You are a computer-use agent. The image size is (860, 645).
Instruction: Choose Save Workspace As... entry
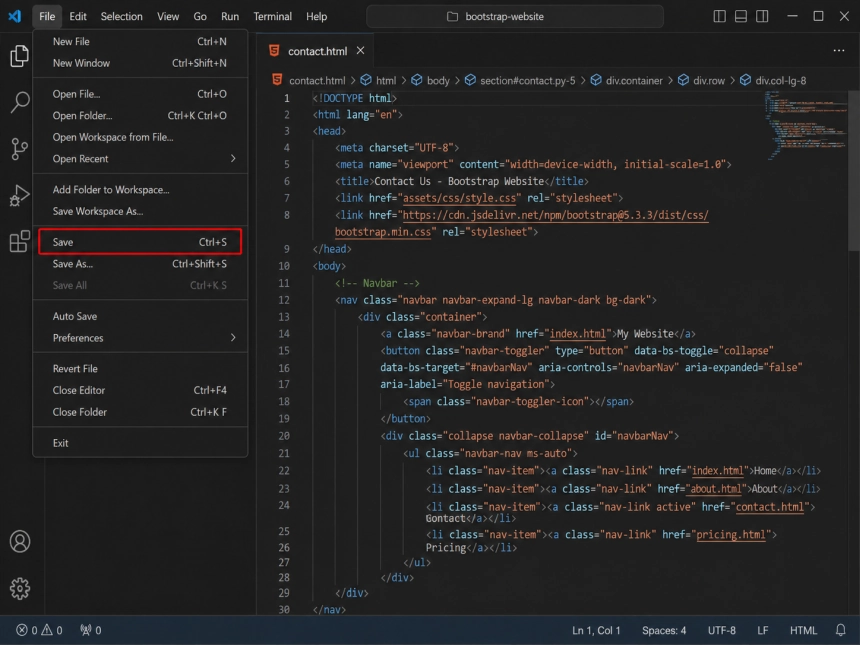pos(140,211)
